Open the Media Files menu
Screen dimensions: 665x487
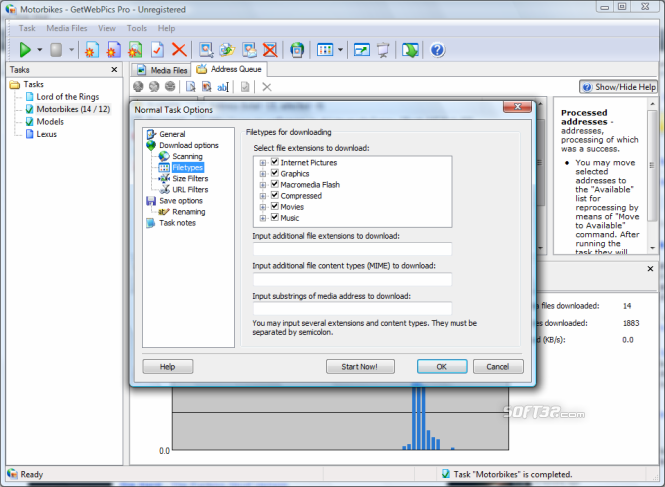point(67,28)
